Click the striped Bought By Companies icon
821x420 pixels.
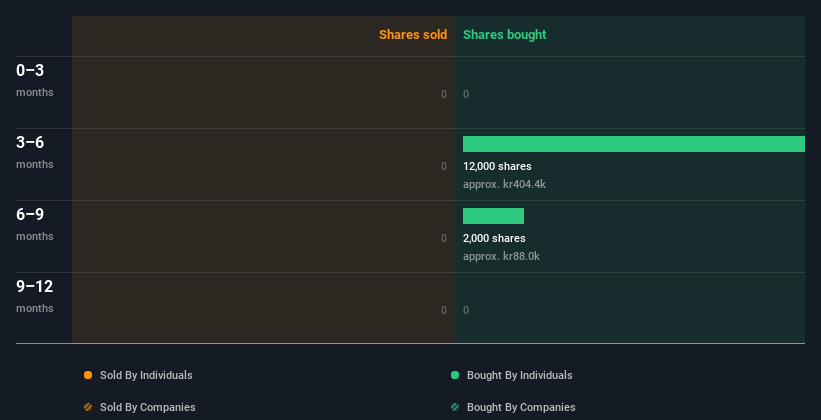pos(455,407)
